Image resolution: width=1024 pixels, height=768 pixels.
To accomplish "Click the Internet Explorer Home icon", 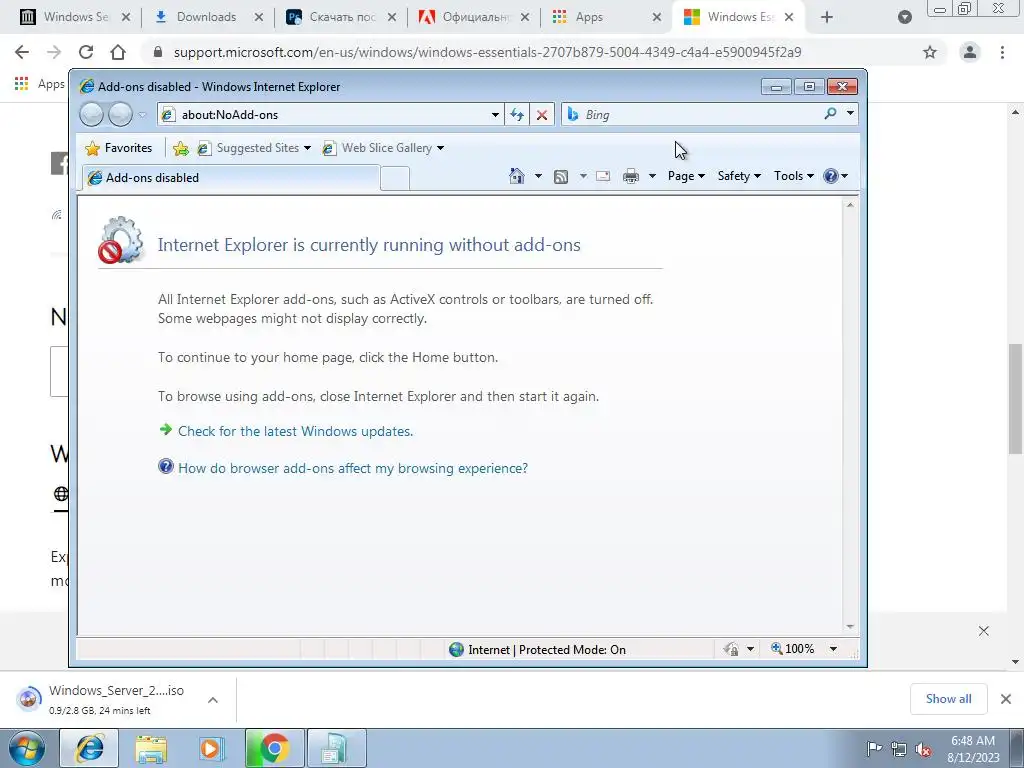I will pos(517,176).
